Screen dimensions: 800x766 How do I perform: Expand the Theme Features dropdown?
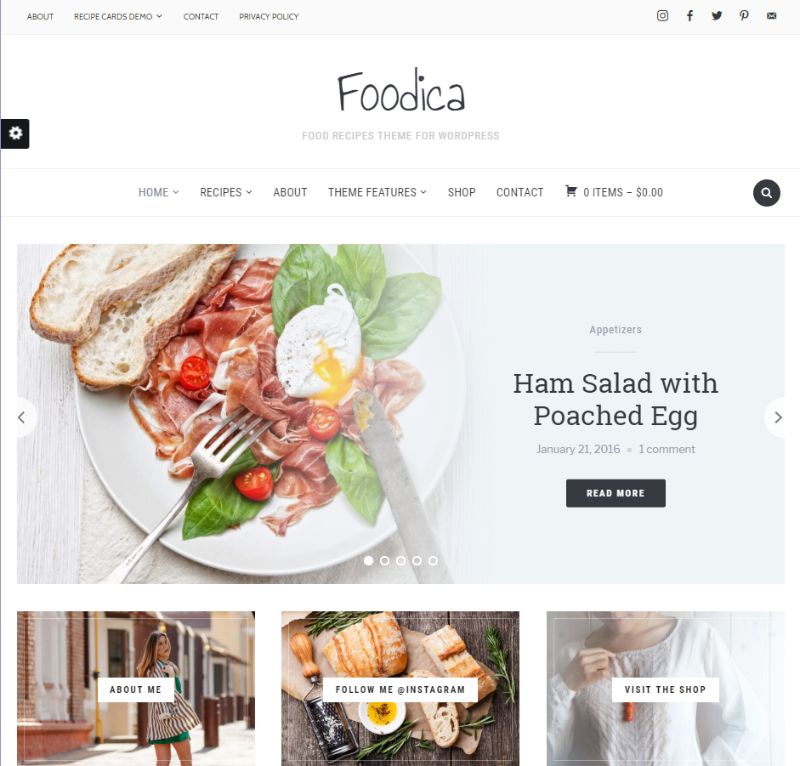click(x=377, y=192)
